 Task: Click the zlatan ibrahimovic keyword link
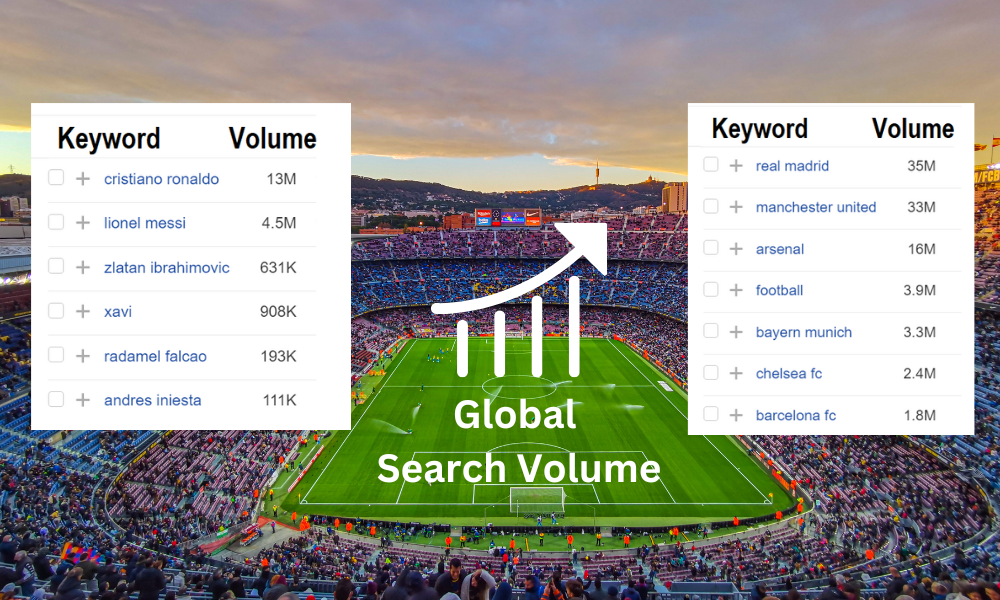pyautogui.click(x=166, y=267)
